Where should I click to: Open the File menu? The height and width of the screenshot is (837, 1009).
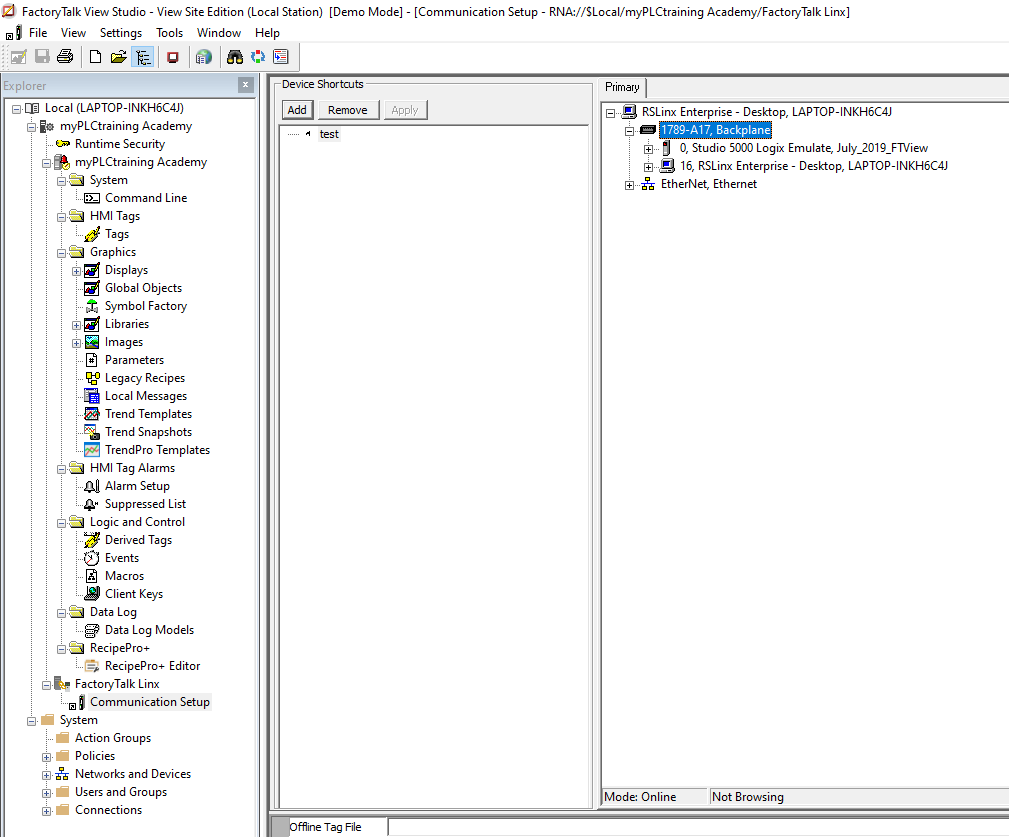coord(38,33)
